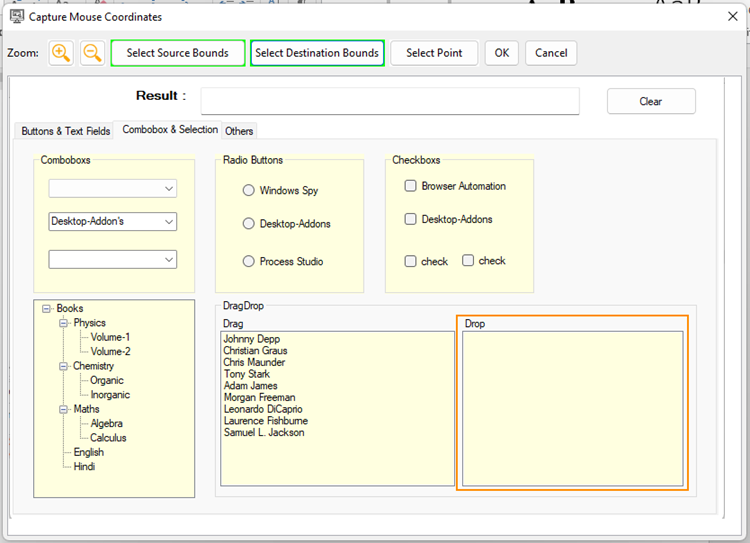
Task: Tick the Desktop-Addons checkbox
Action: [x=410, y=219]
